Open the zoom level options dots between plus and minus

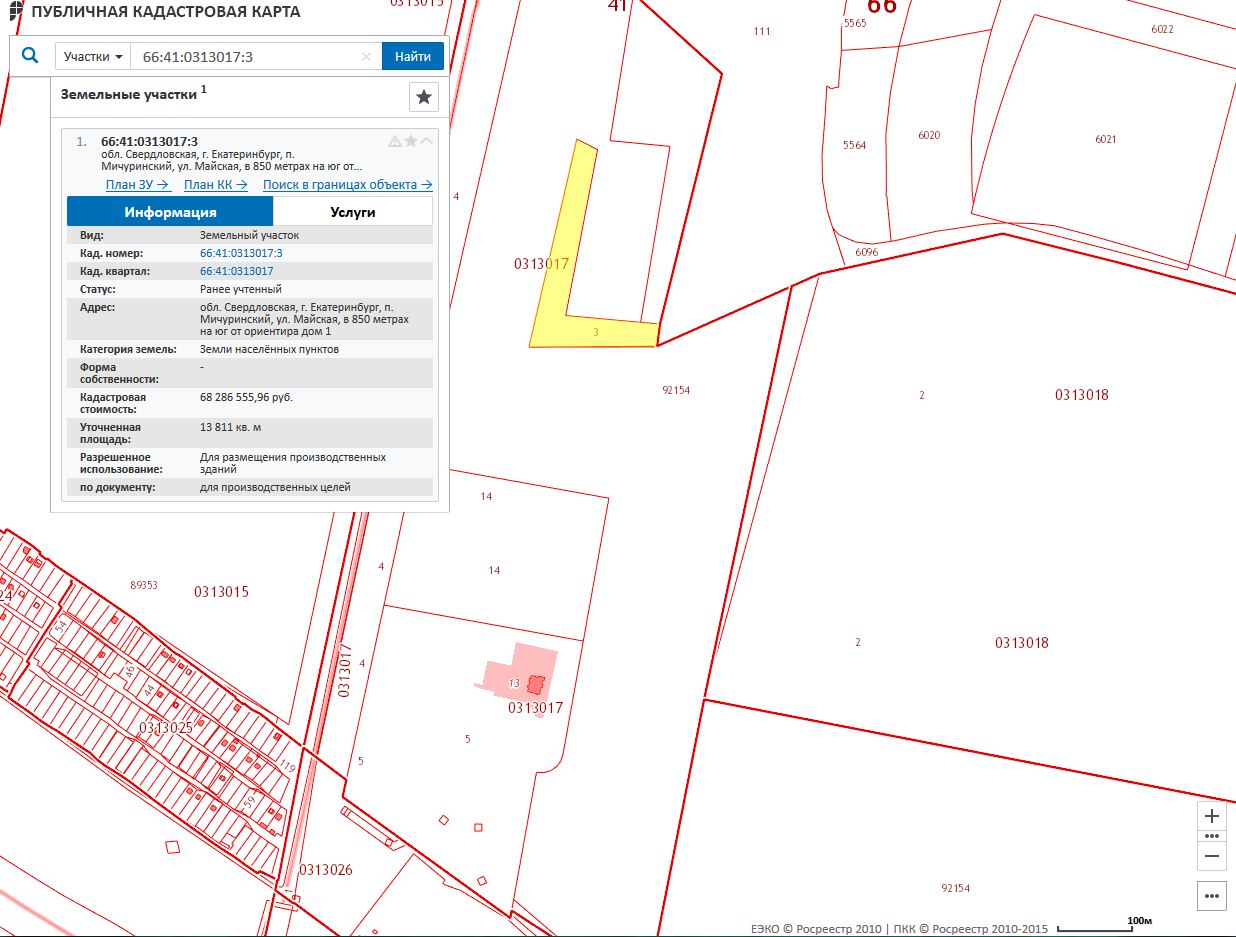tap(1212, 836)
